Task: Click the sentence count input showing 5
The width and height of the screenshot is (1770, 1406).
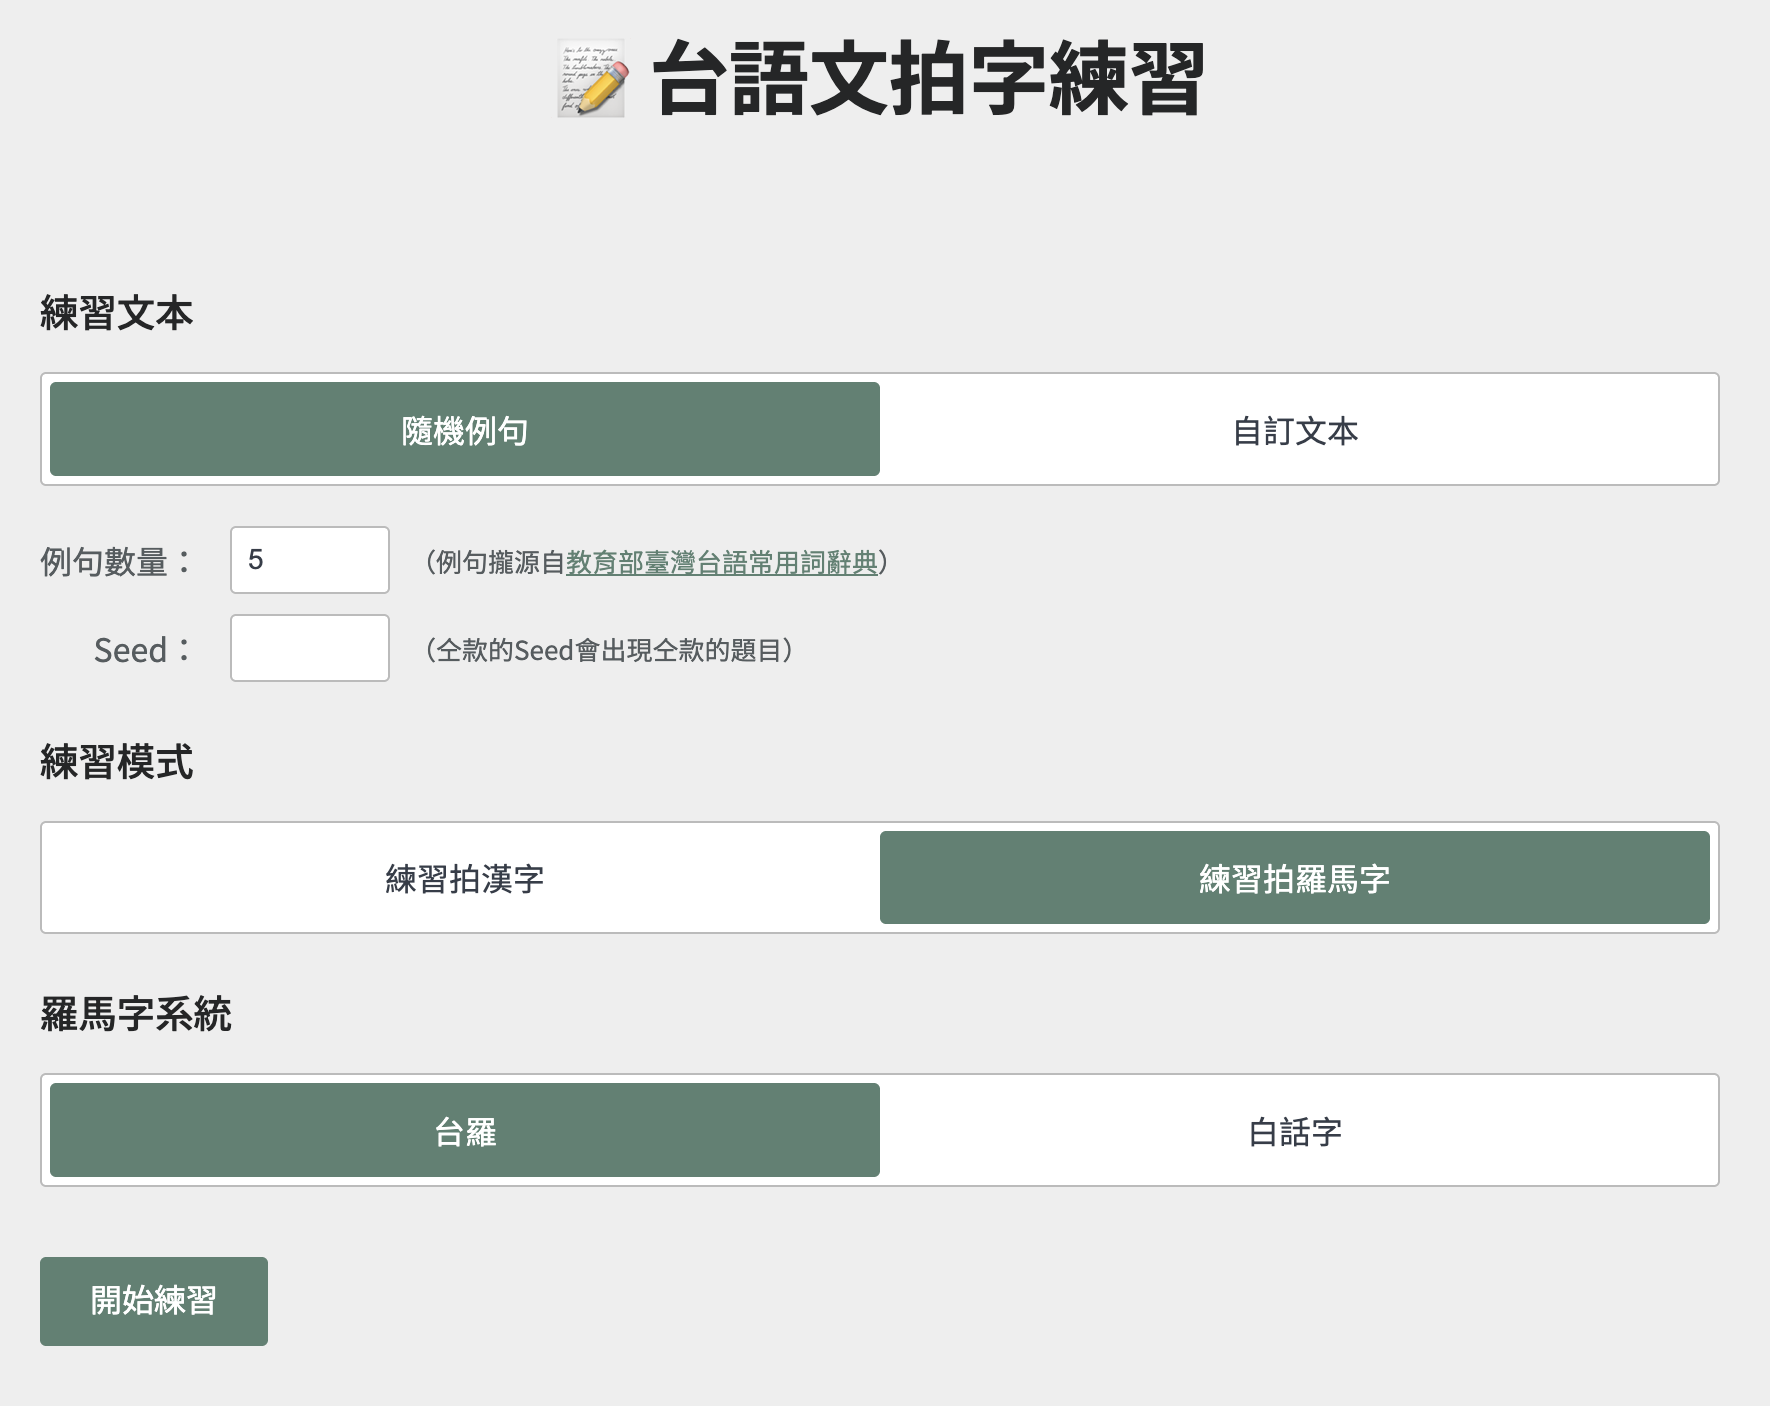Action: [309, 560]
